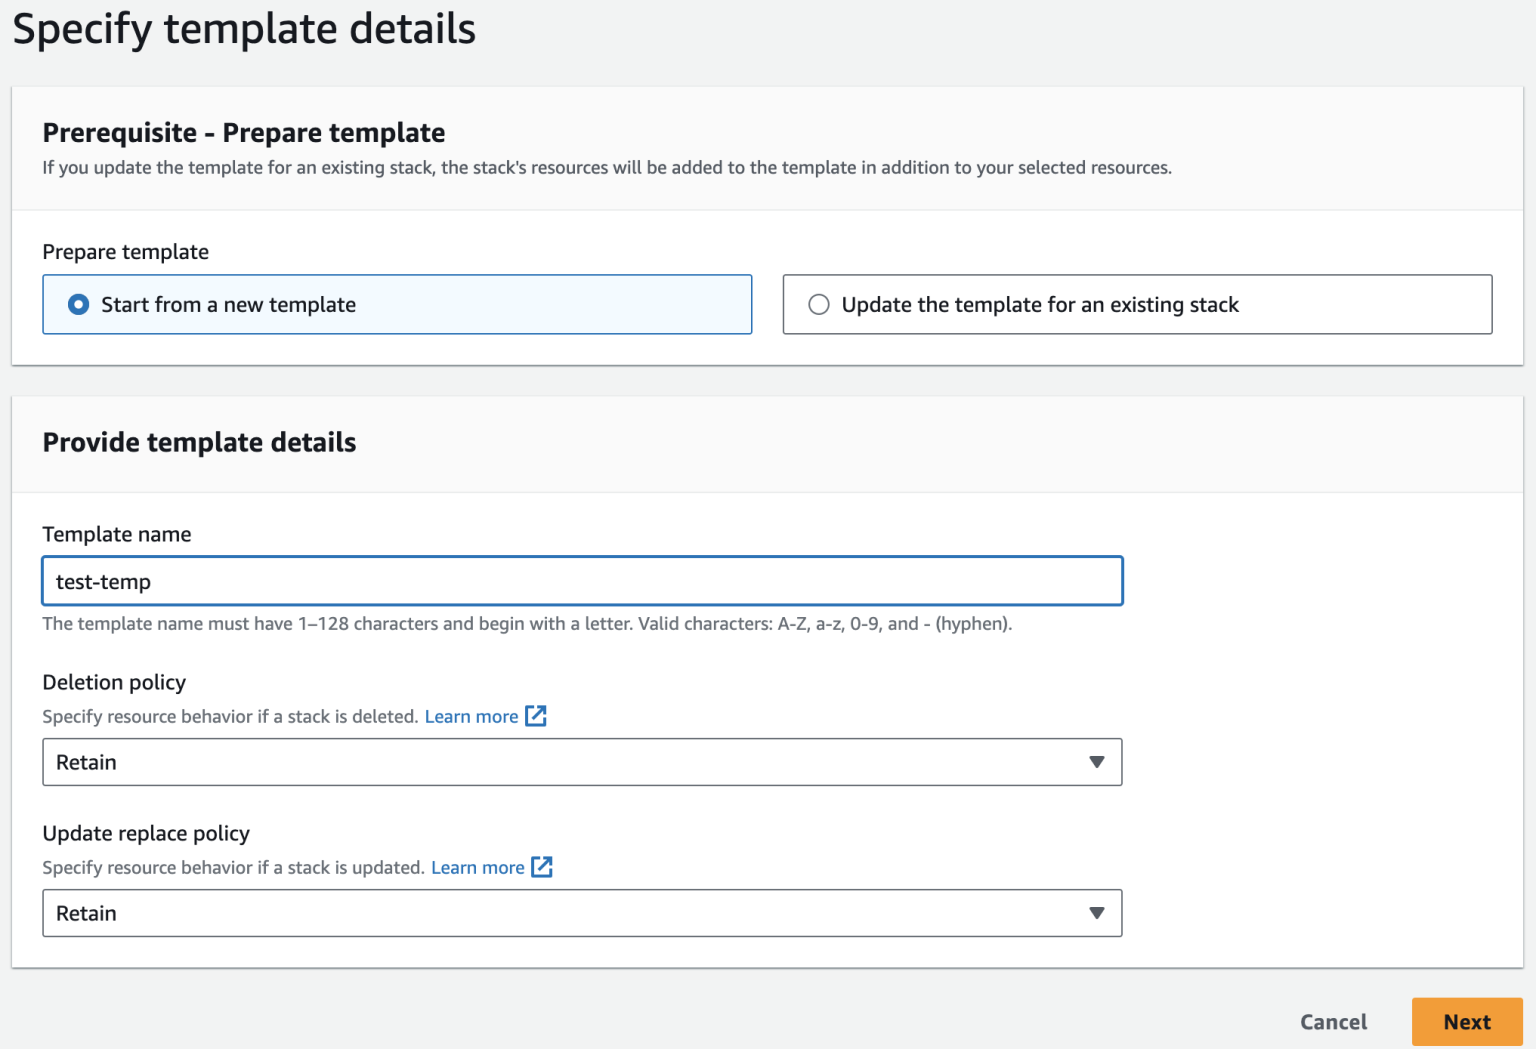Click the Template name field showing test-temp

click(582, 580)
